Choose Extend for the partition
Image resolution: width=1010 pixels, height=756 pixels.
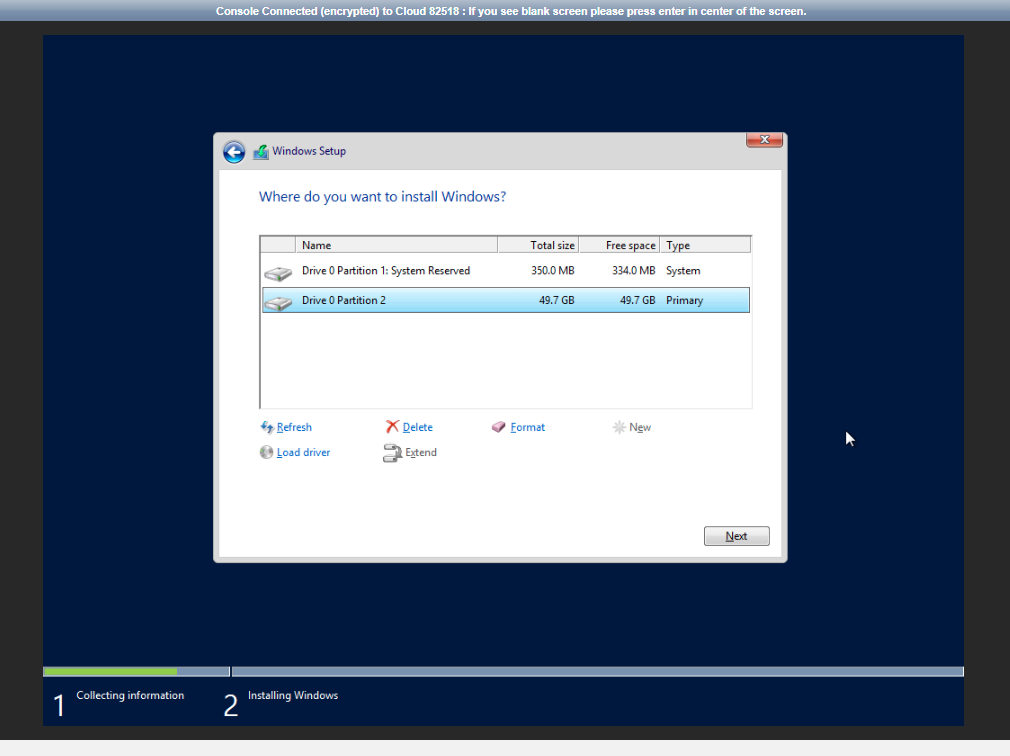click(x=421, y=452)
